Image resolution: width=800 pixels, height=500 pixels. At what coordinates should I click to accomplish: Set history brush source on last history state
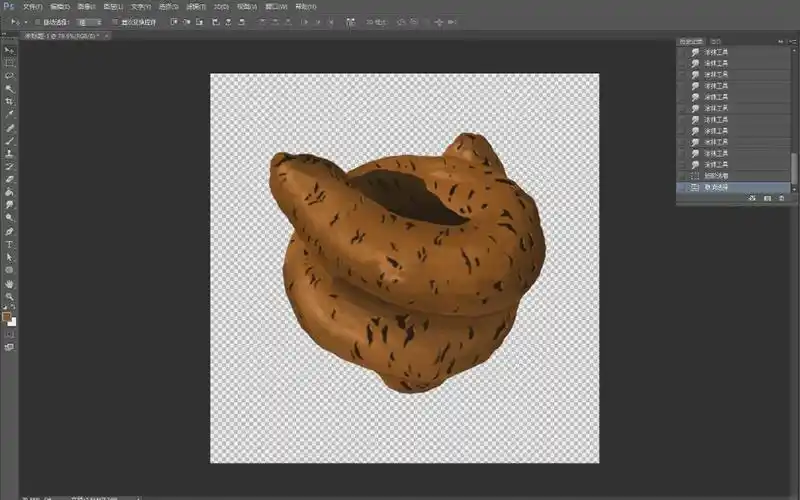point(682,187)
